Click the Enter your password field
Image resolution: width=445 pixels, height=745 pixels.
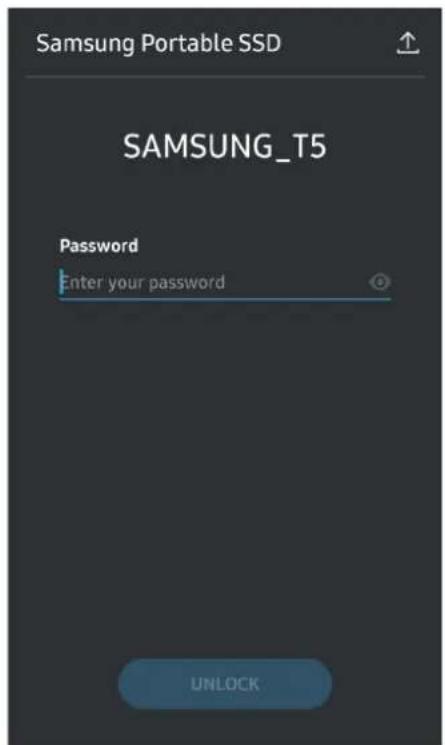pos(225,283)
